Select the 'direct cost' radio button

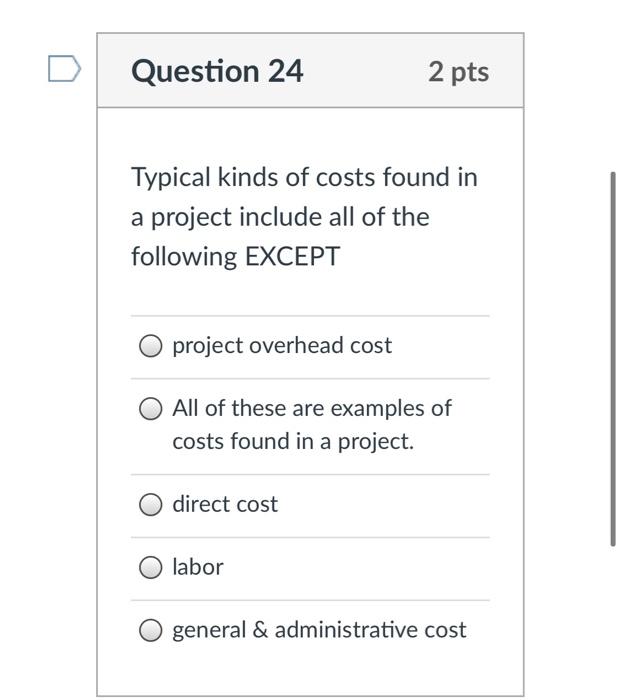point(150,505)
